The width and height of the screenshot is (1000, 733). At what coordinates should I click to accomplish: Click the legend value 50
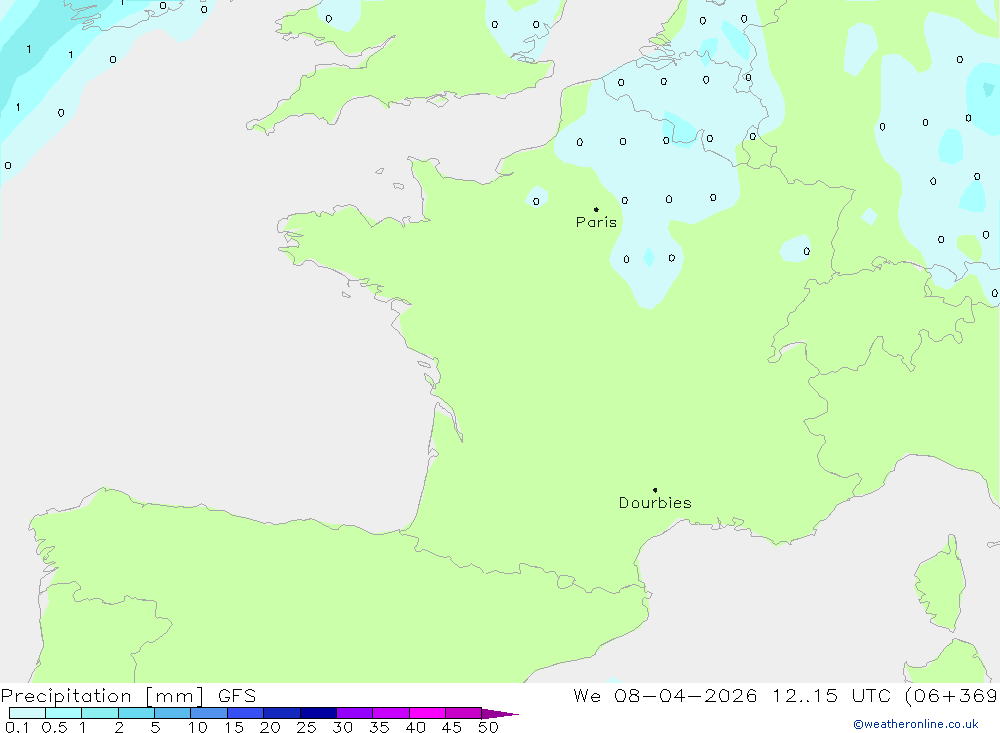(488, 727)
